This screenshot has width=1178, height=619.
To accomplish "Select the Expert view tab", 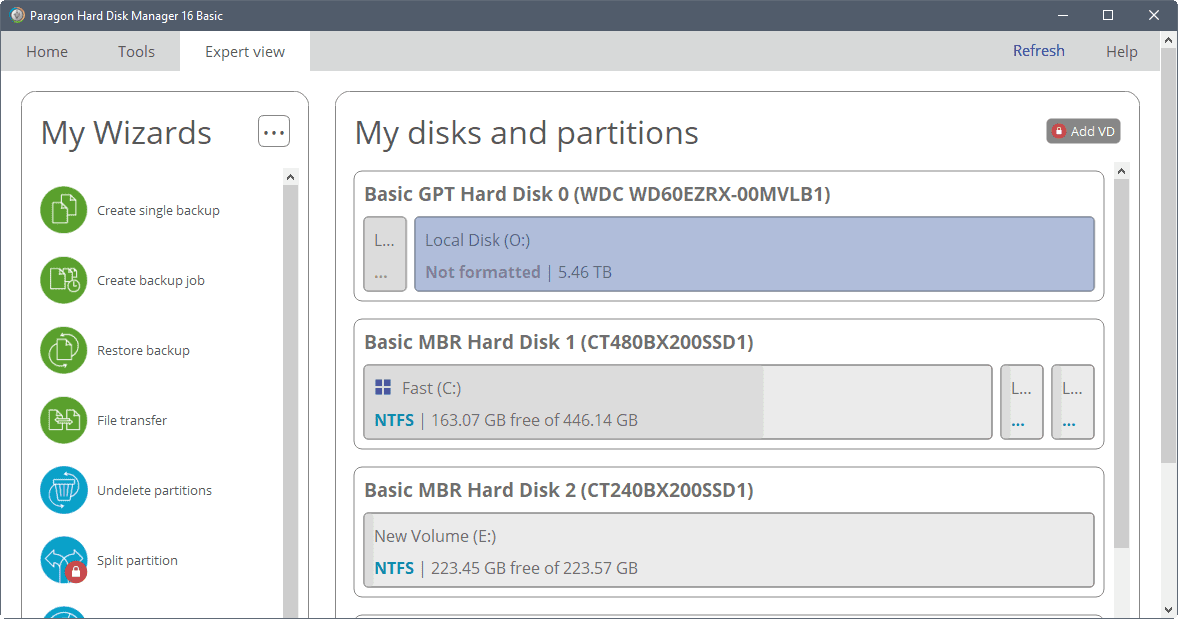I will click(x=245, y=51).
